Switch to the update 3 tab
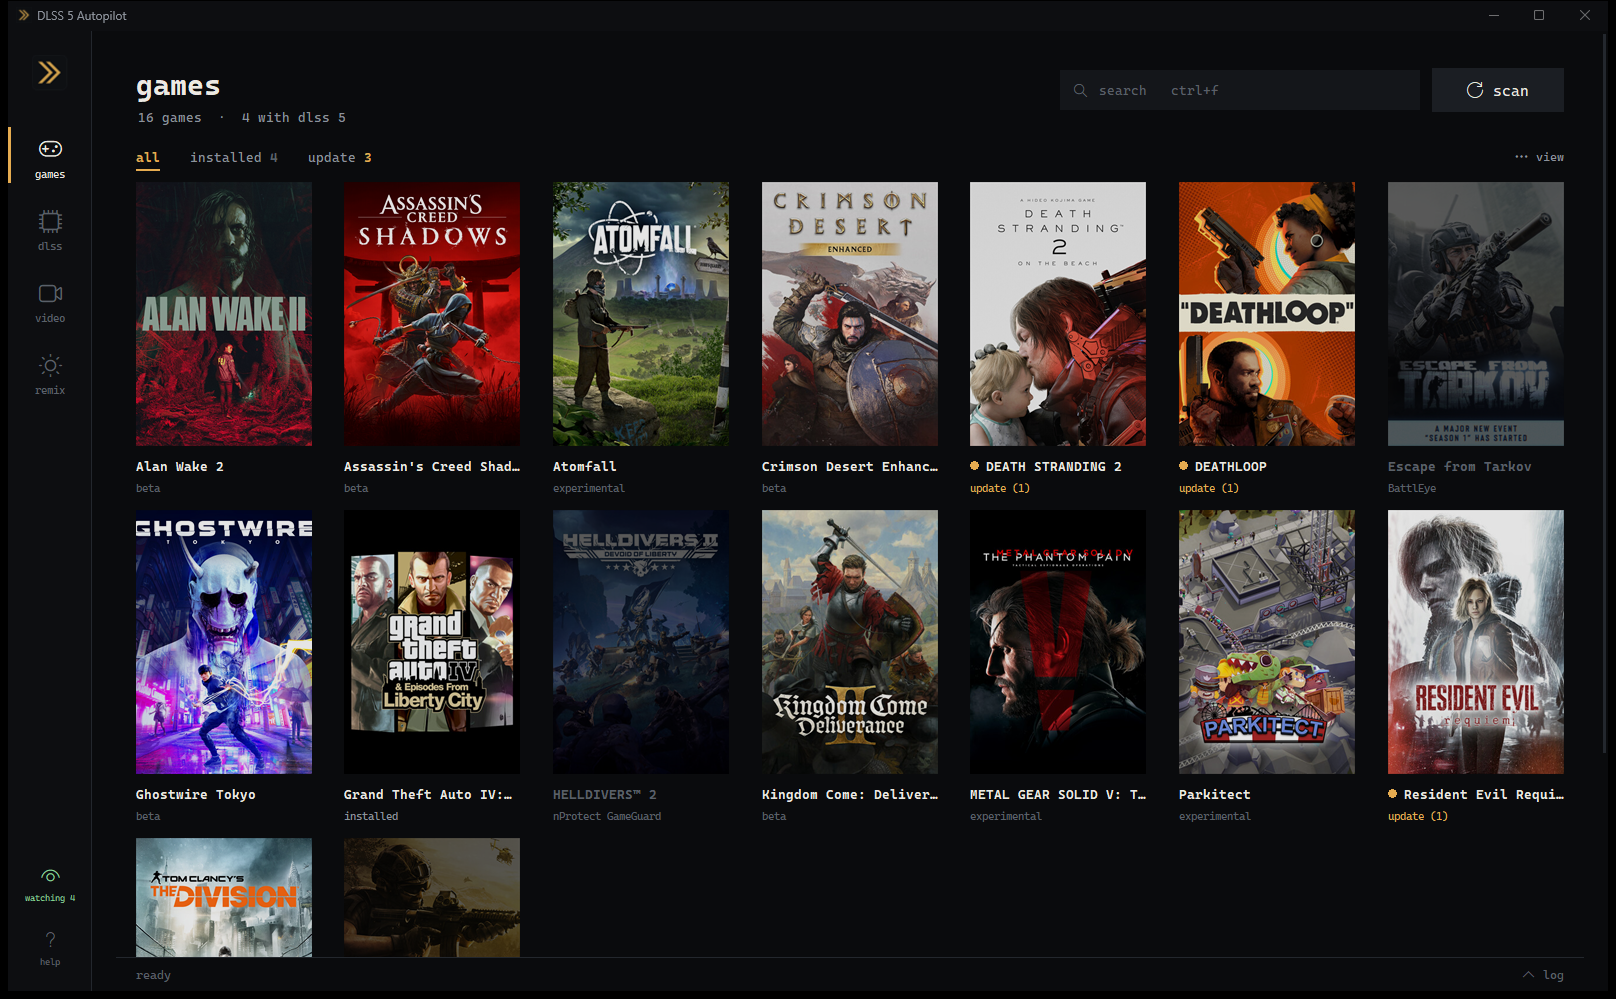Image resolution: width=1616 pixels, height=999 pixels. click(340, 157)
